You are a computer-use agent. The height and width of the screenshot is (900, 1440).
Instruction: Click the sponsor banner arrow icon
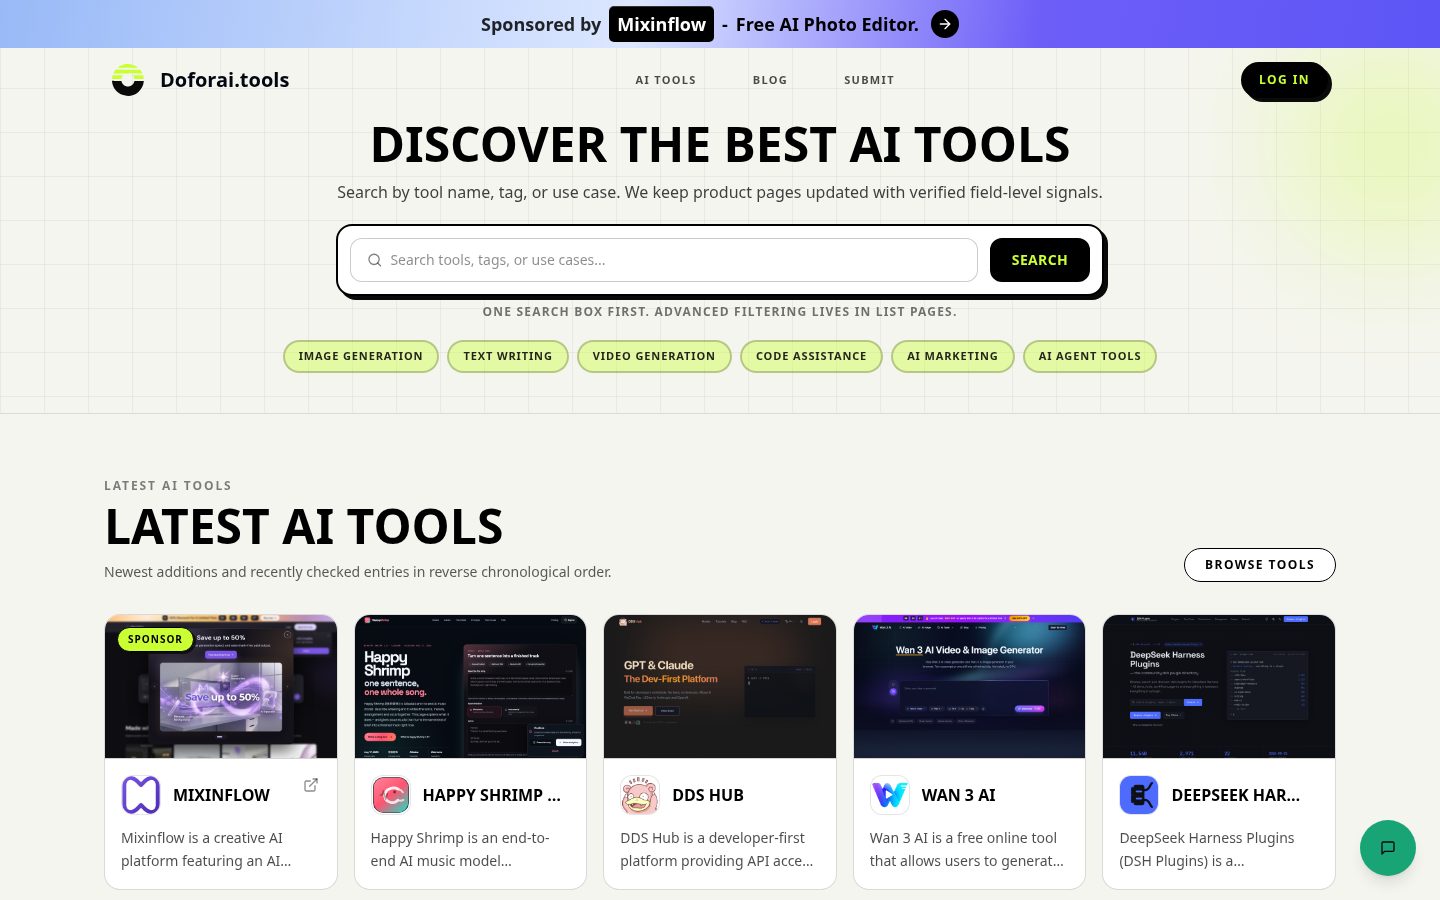click(945, 24)
